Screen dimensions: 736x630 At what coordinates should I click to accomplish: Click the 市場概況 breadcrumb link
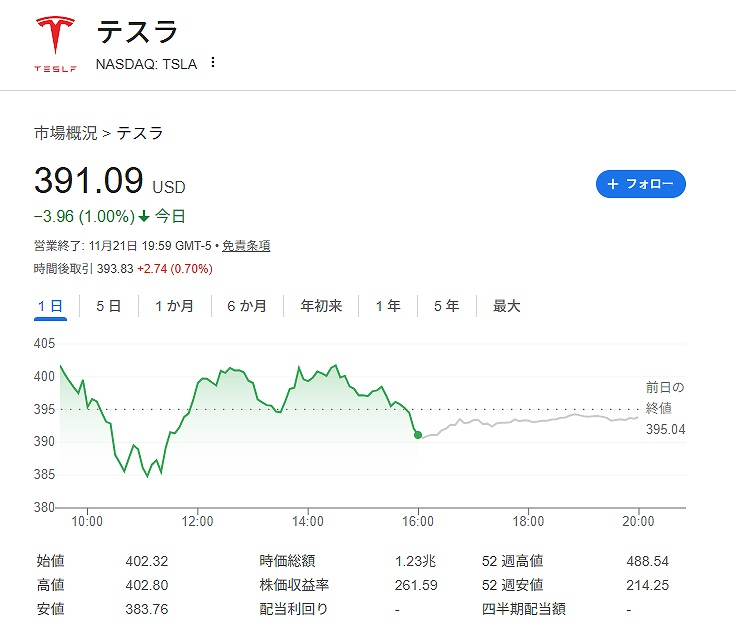[65, 133]
